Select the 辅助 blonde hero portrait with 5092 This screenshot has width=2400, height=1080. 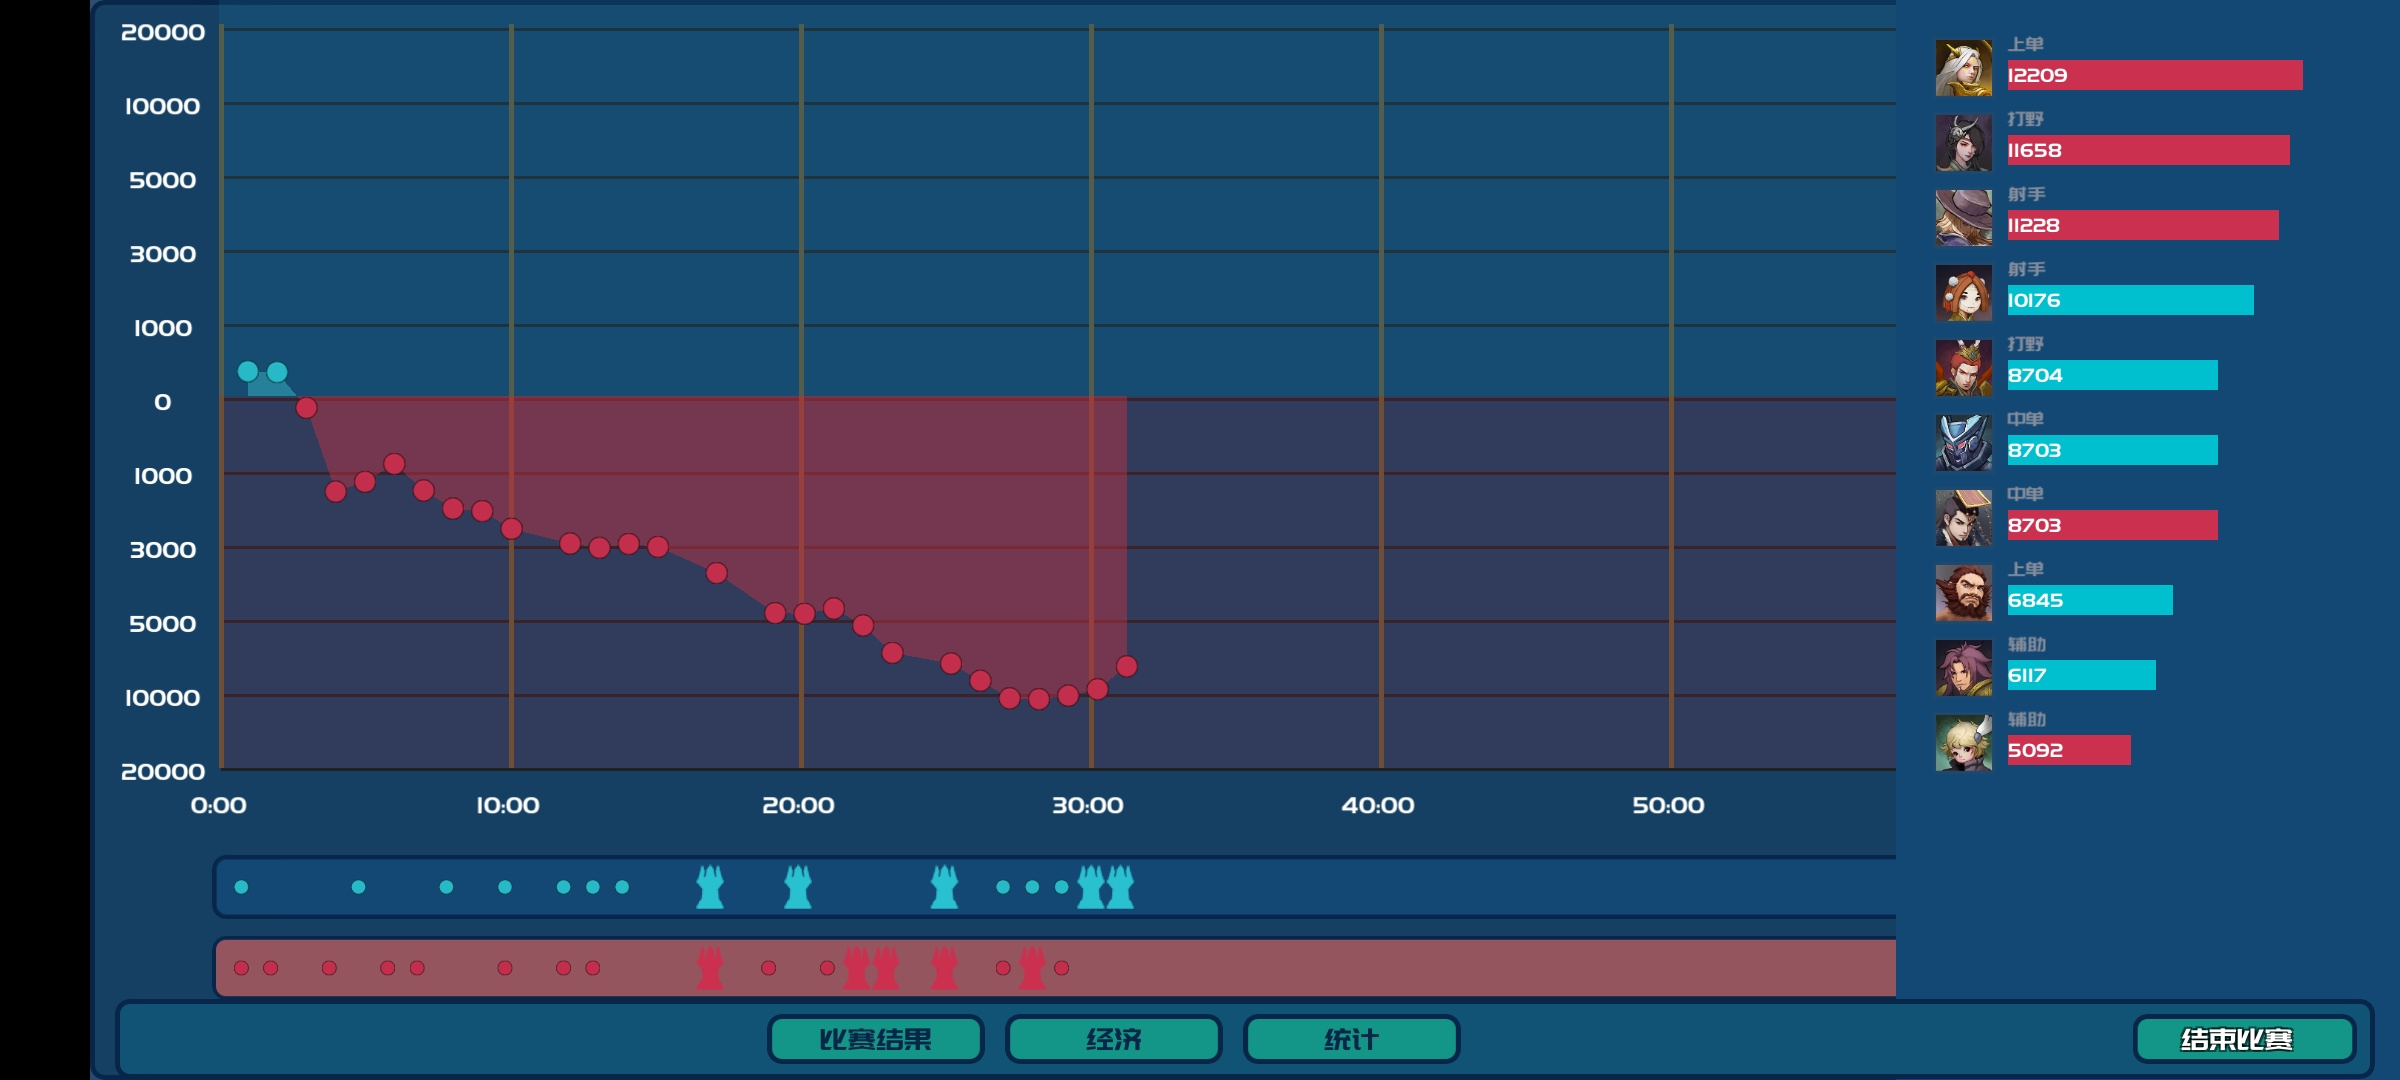(1963, 743)
